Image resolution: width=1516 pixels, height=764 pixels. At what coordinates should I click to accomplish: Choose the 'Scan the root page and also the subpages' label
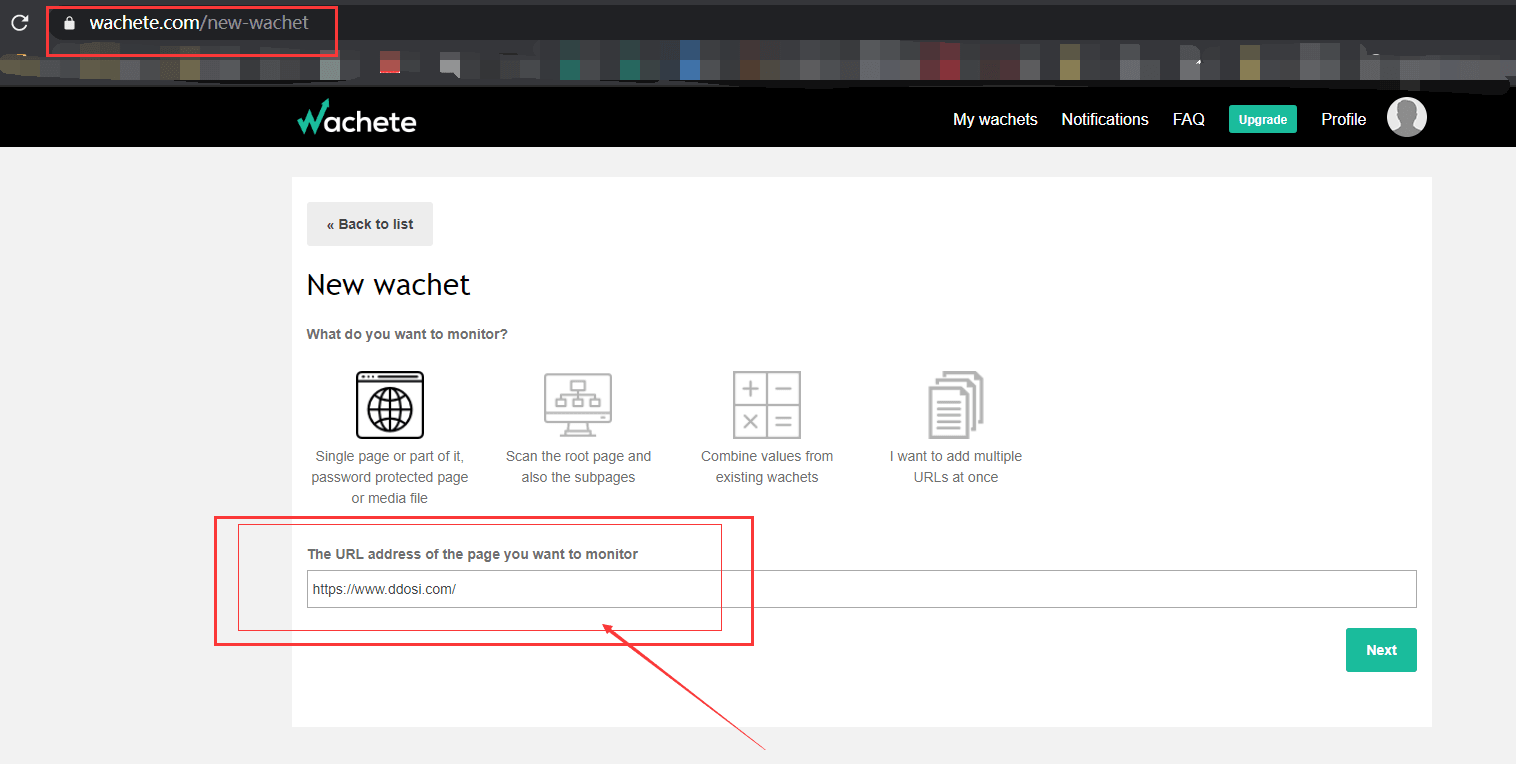pyautogui.click(x=578, y=467)
